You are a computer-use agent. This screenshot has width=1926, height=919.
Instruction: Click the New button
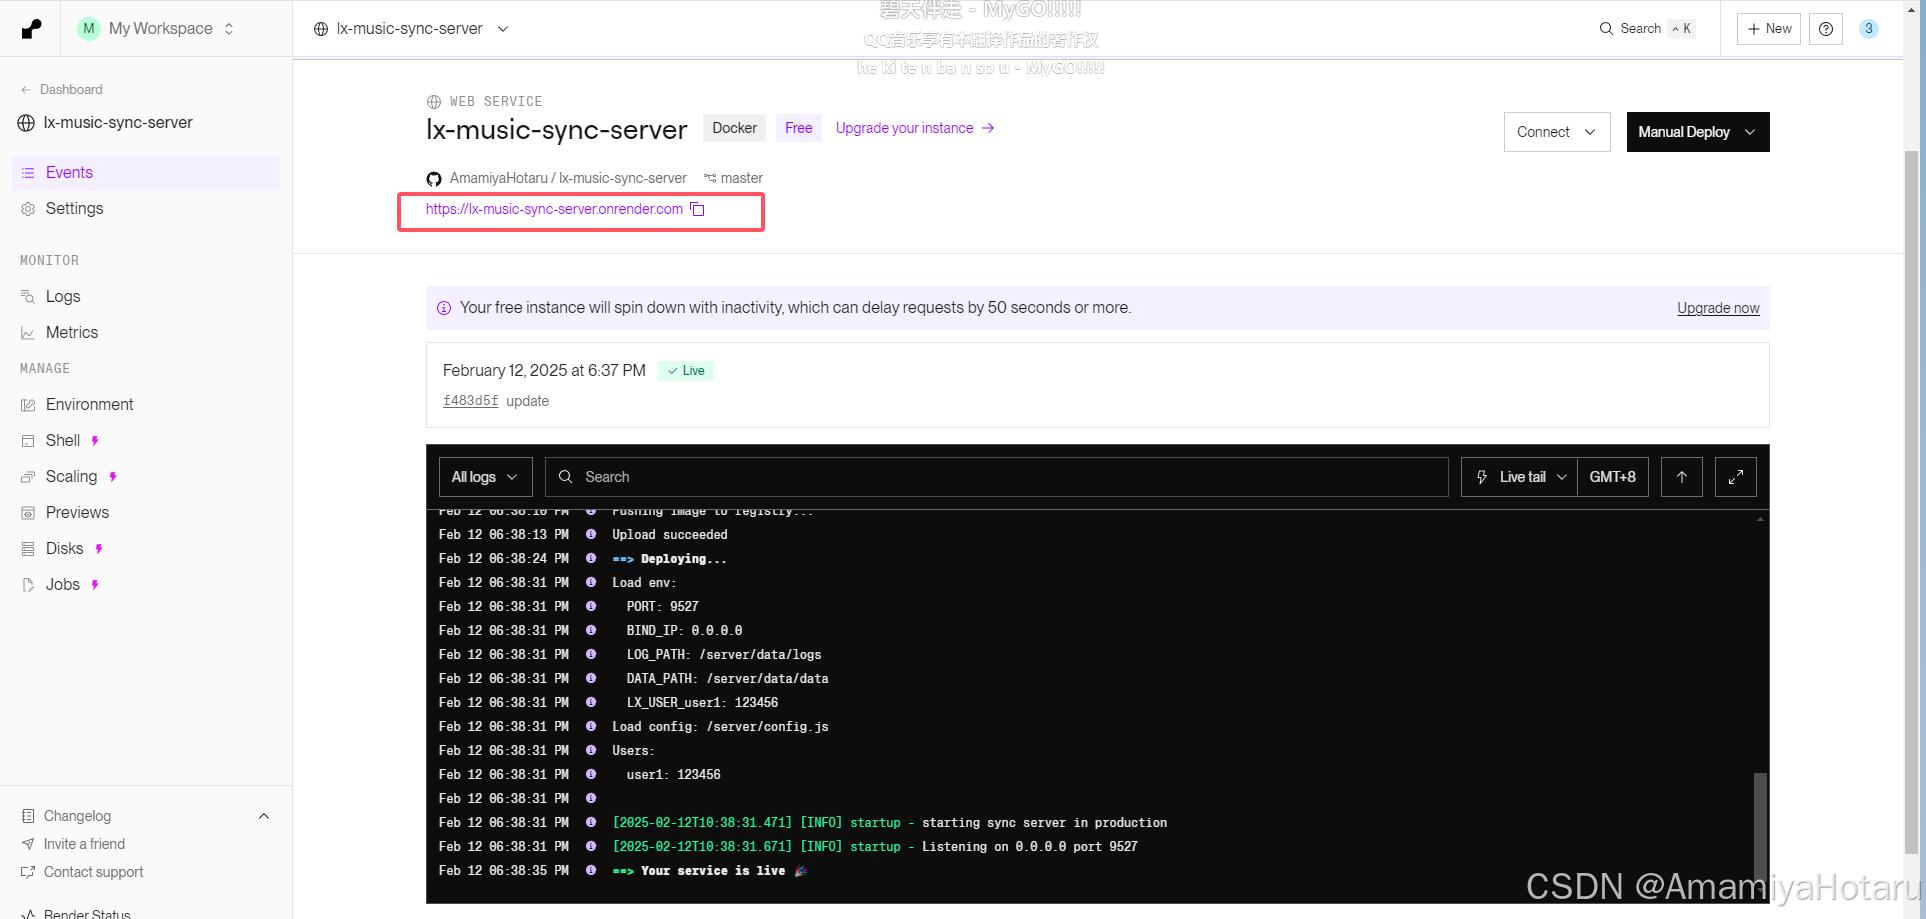[x=1768, y=29]
